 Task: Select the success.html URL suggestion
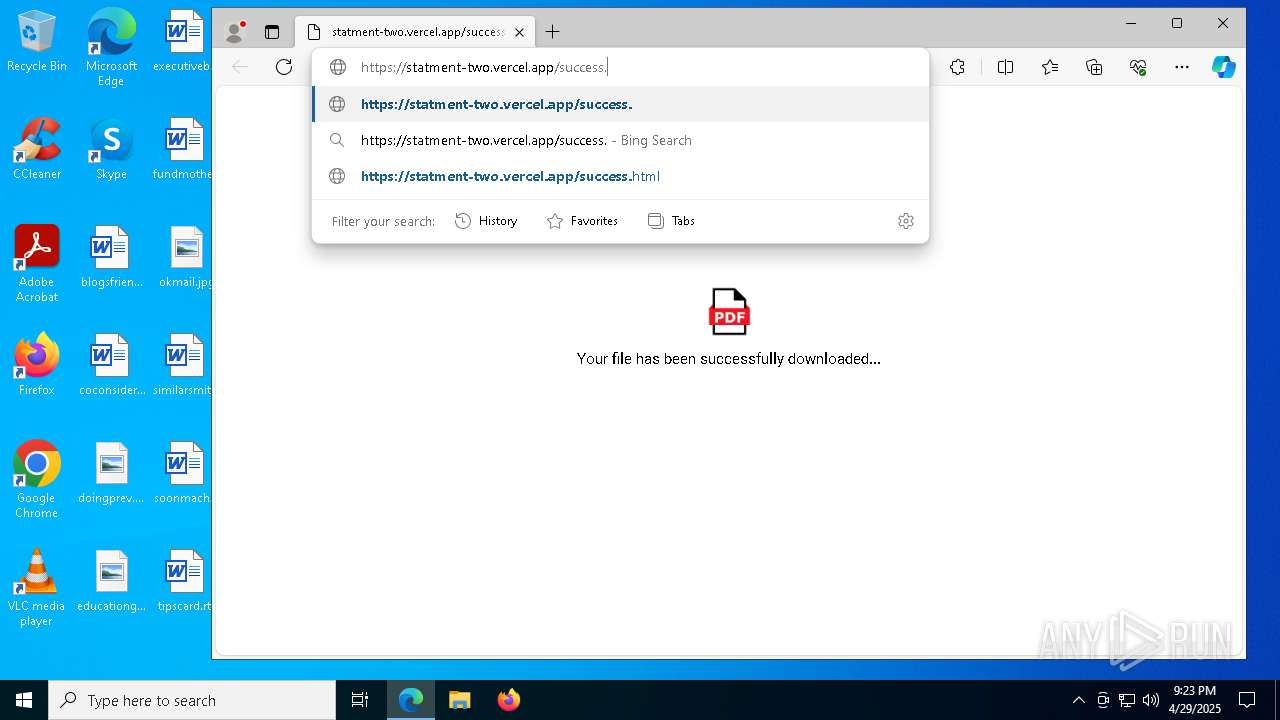[620, 176]
